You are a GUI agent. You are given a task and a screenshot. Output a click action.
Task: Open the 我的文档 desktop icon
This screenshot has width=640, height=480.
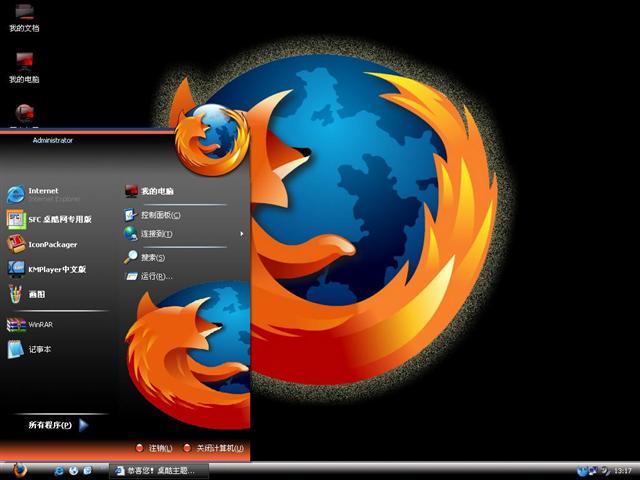point(24,19)
